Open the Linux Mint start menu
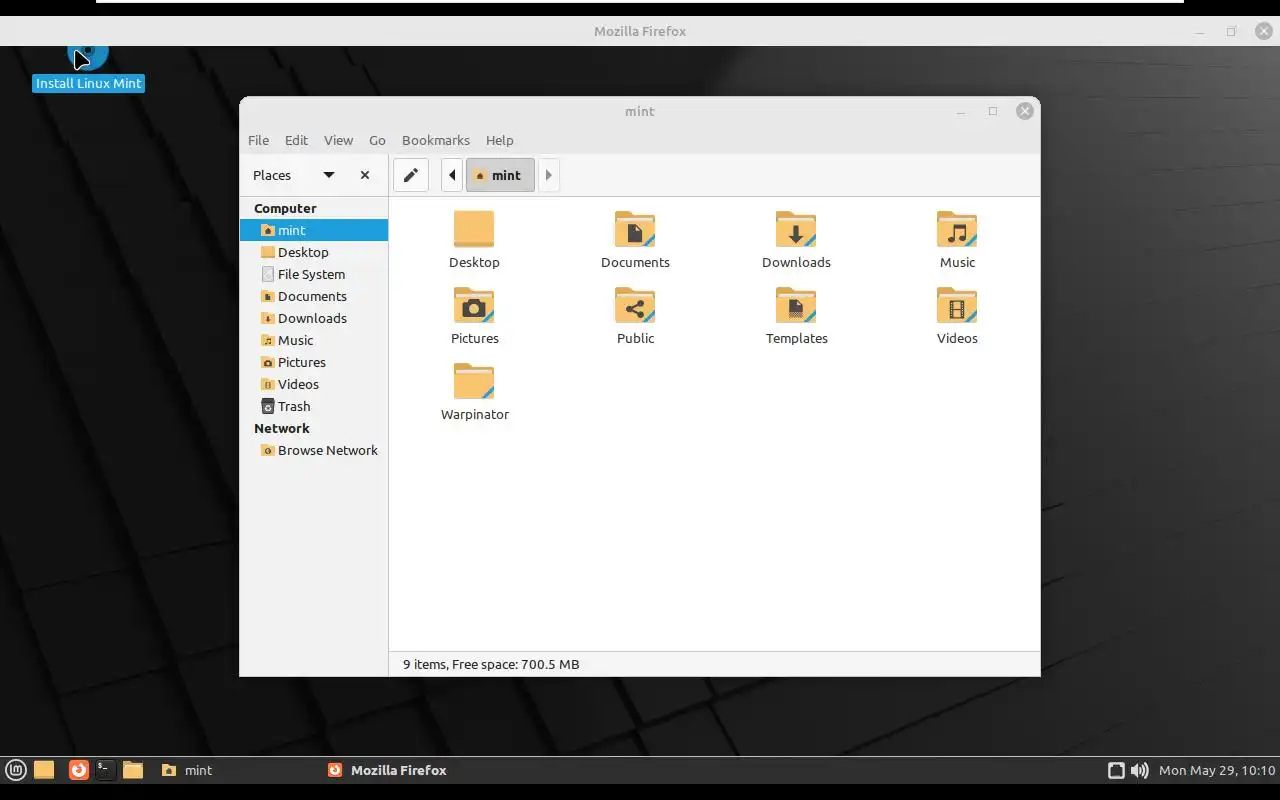Image resolution: width=1280 pixels, height=800 pixels. [x=16, y=770]
